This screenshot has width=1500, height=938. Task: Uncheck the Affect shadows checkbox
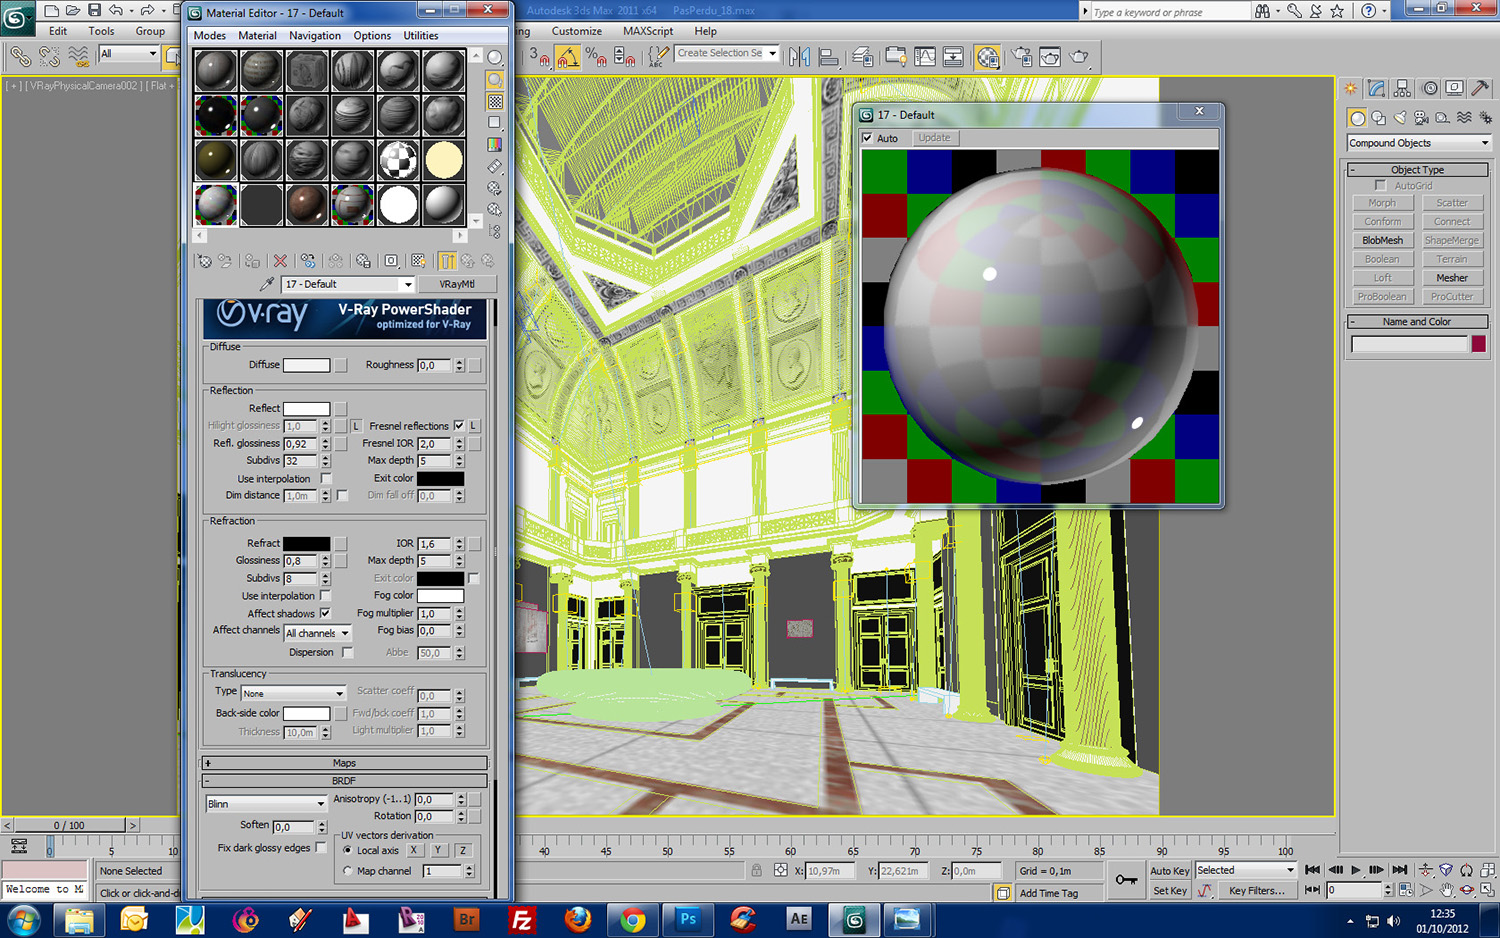[x=325, y=613]
